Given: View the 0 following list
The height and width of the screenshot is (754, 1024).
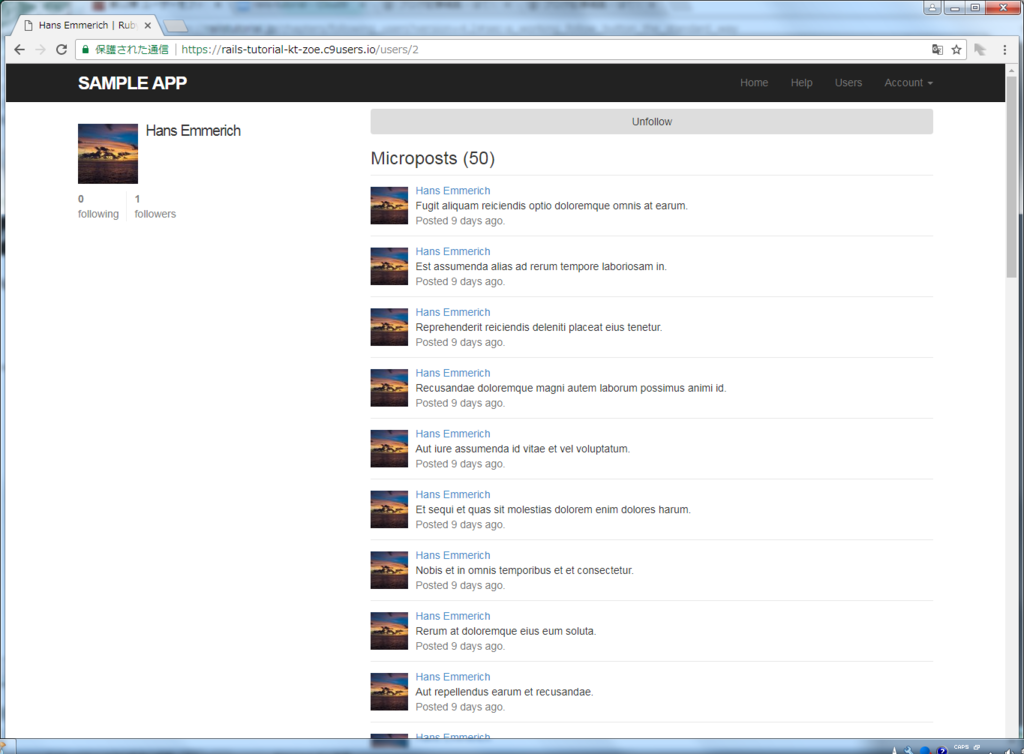Looking at the screenshot, I should [98, 206].
